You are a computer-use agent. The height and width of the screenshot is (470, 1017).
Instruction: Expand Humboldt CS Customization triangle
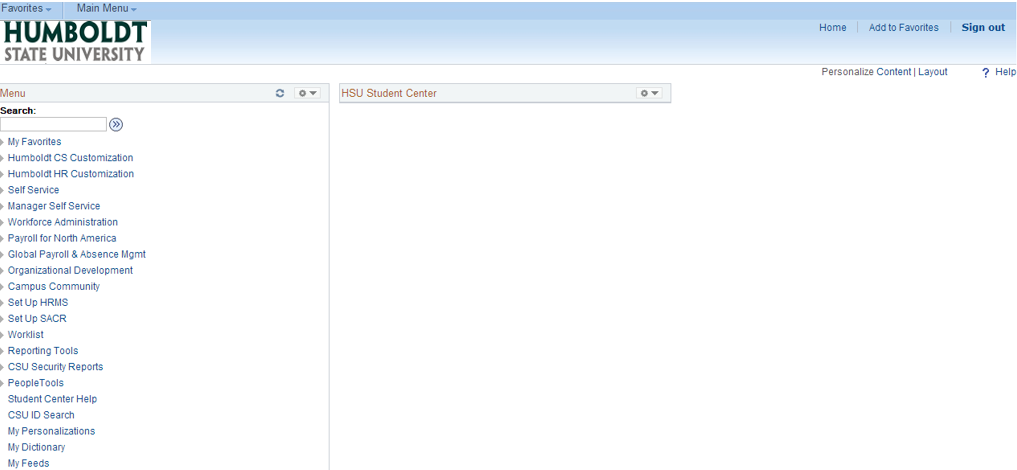click(3, 158)
